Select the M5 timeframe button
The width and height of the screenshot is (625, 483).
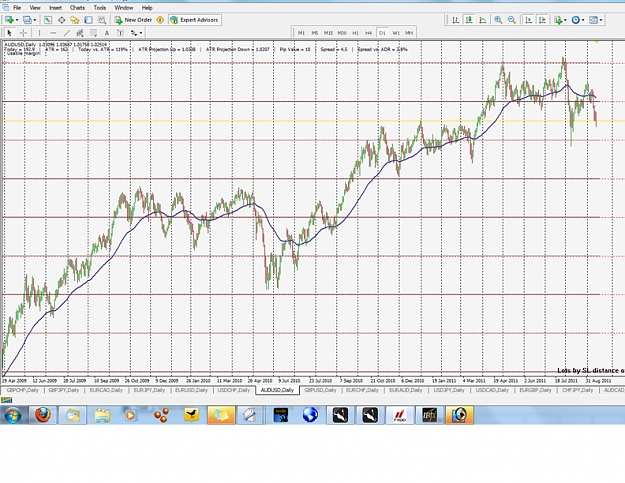click(x=315, y=33)
